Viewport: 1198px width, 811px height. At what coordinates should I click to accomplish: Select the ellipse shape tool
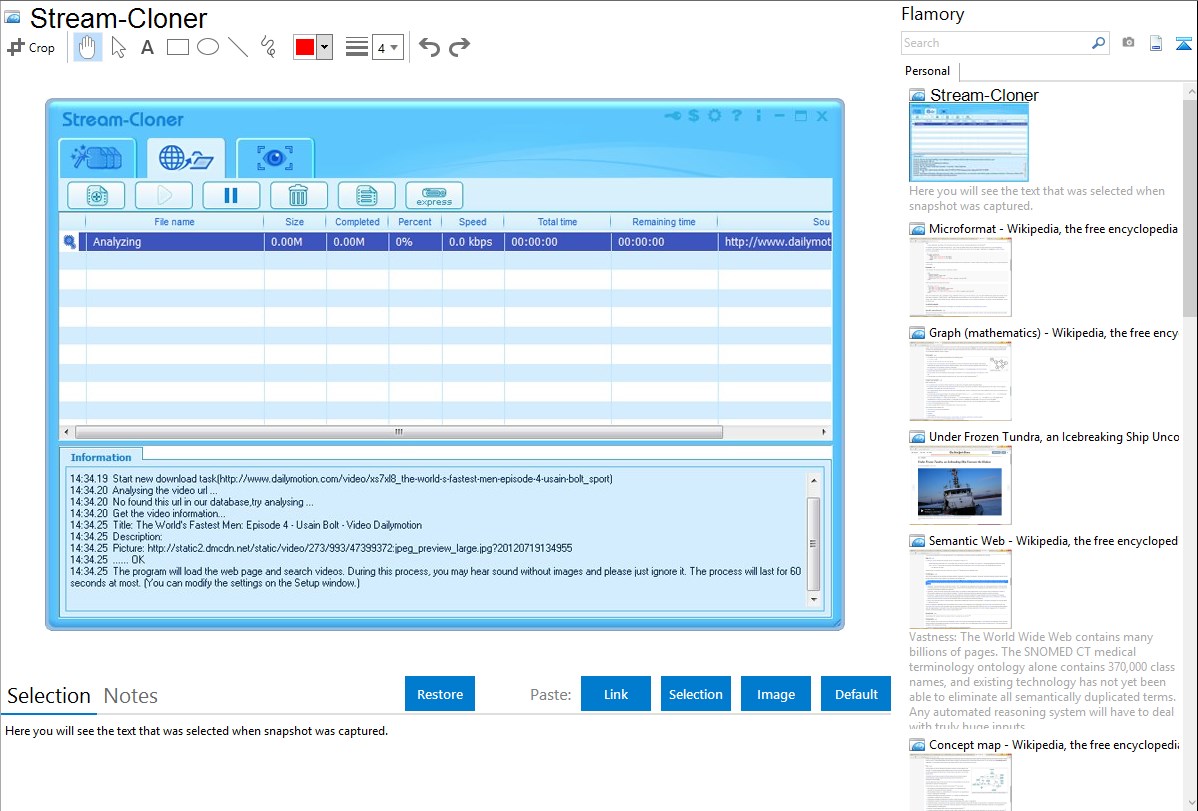pyautogui.click(x=208, y=47)
